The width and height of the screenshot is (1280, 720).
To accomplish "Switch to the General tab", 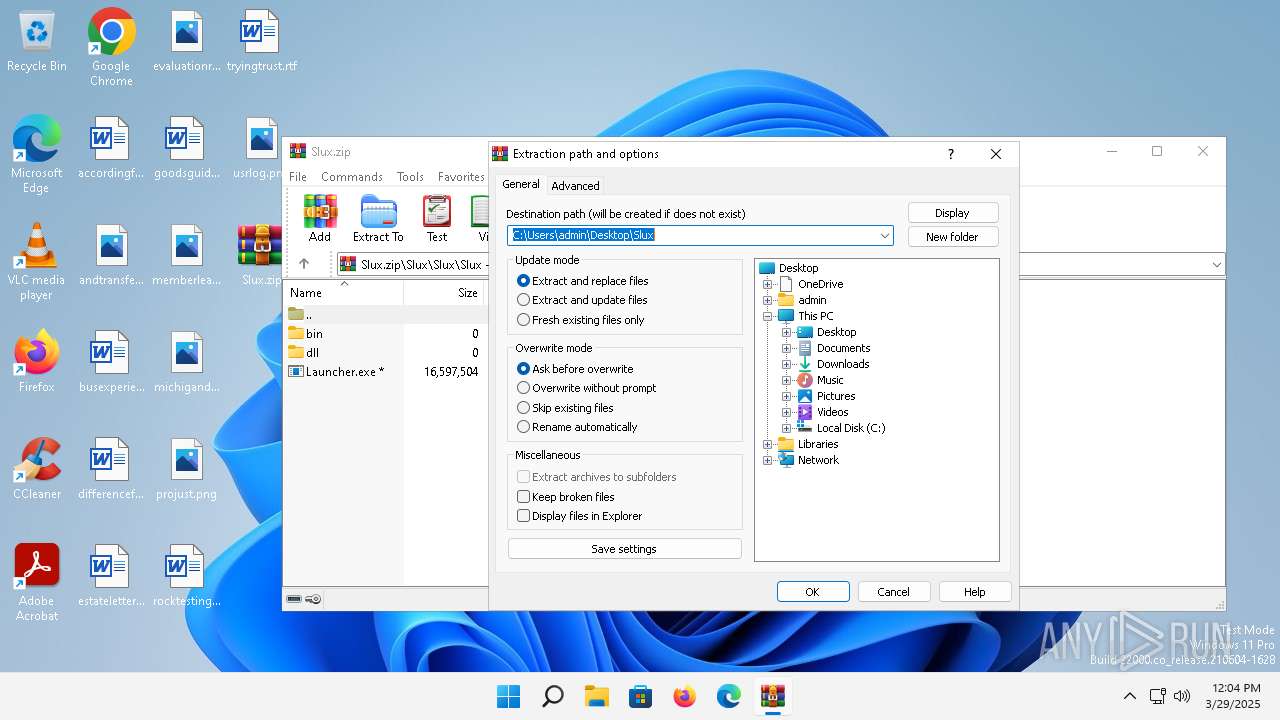I will click(x=521, y=185).
